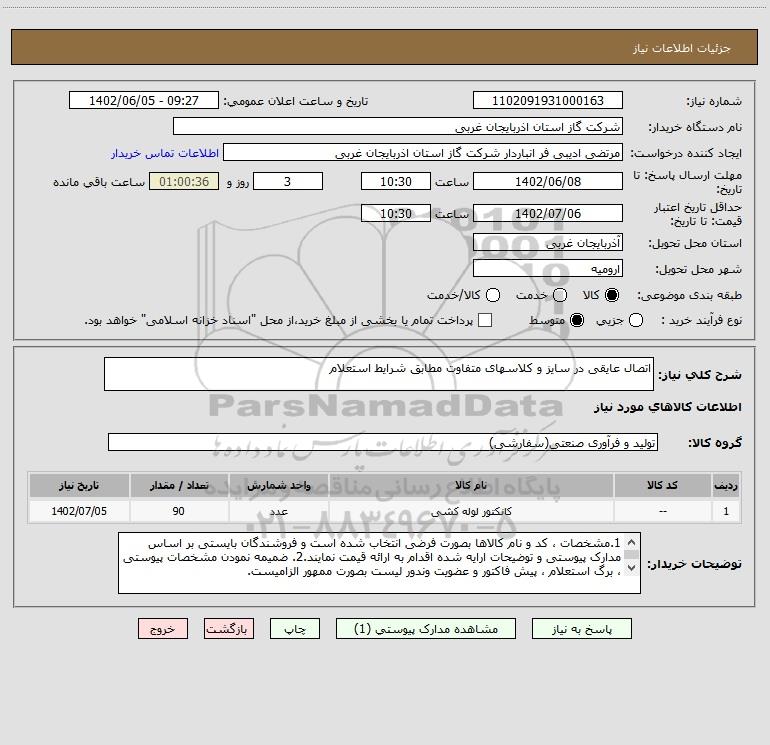
Task: Select the جزیی purchase type radio
Action: [x=635, y=320]
